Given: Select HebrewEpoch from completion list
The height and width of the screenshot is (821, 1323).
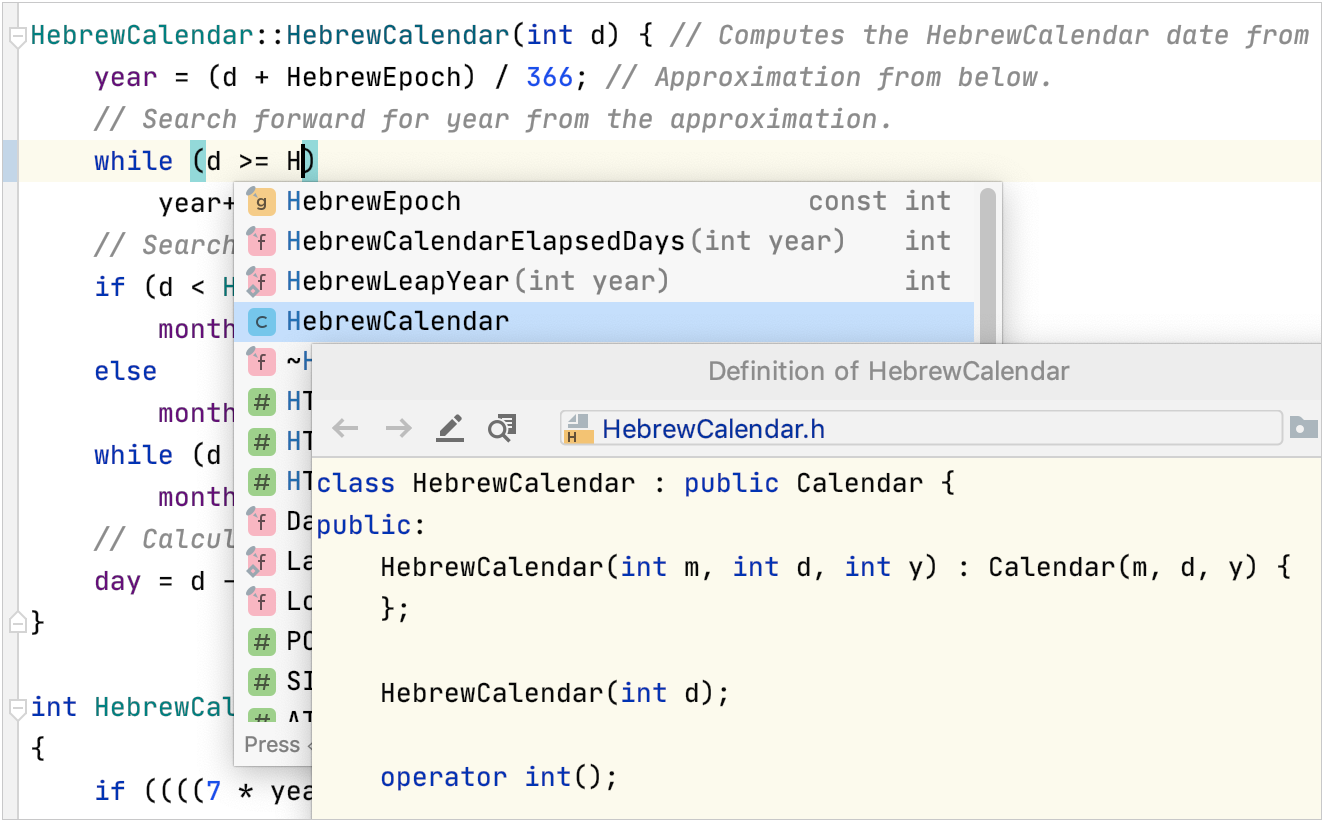Looking at the screenshot, I should click(x=374, y=202).
